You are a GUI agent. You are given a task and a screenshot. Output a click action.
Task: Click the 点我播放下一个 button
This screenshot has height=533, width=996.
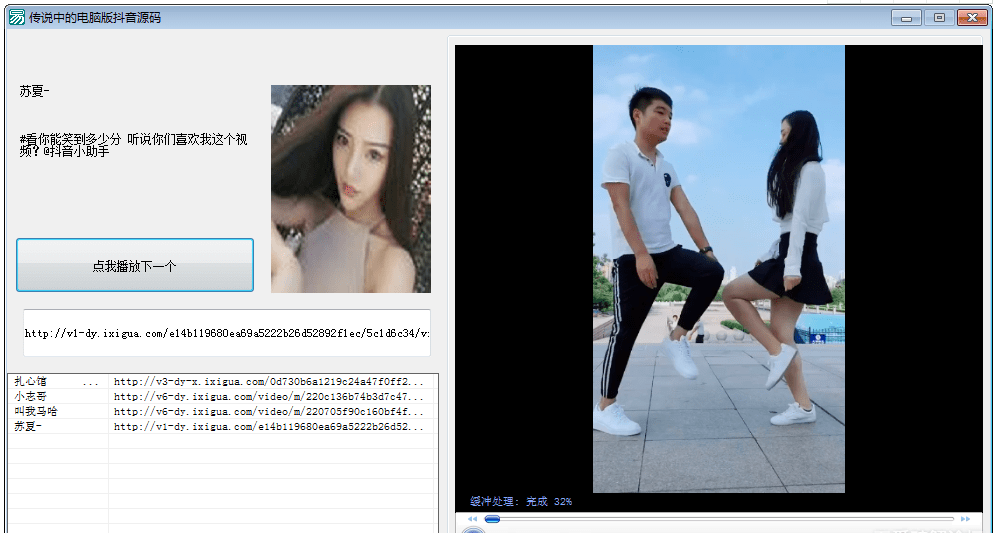coord(135,266)
